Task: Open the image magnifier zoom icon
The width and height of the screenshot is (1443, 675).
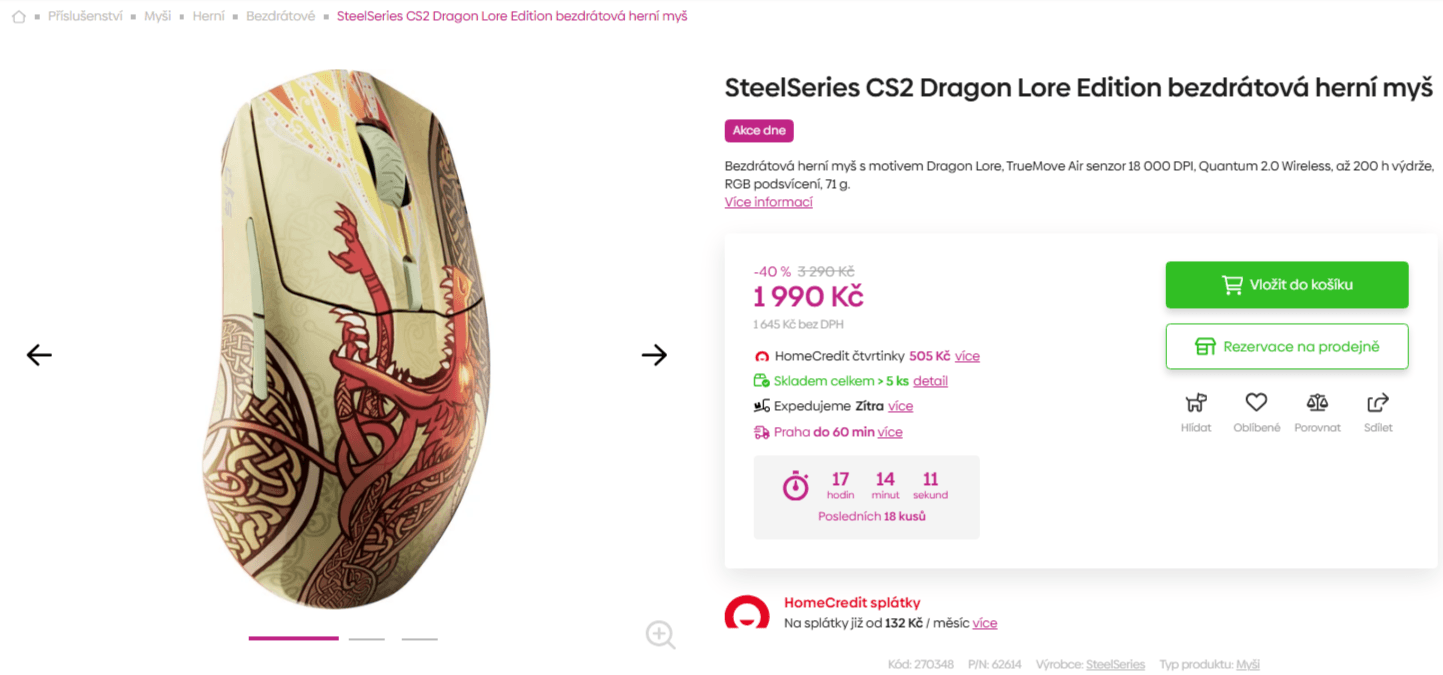Action: click(x=660, y=635)
